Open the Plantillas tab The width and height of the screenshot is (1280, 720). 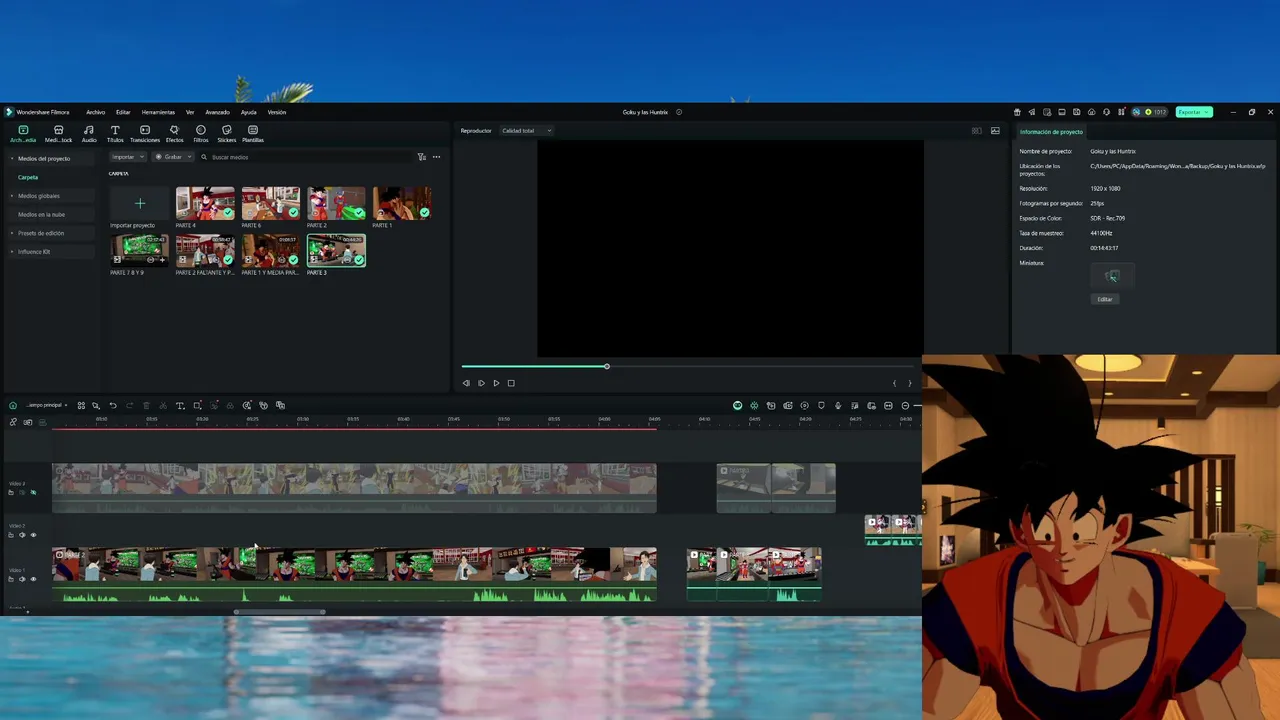tap(253, 134)
